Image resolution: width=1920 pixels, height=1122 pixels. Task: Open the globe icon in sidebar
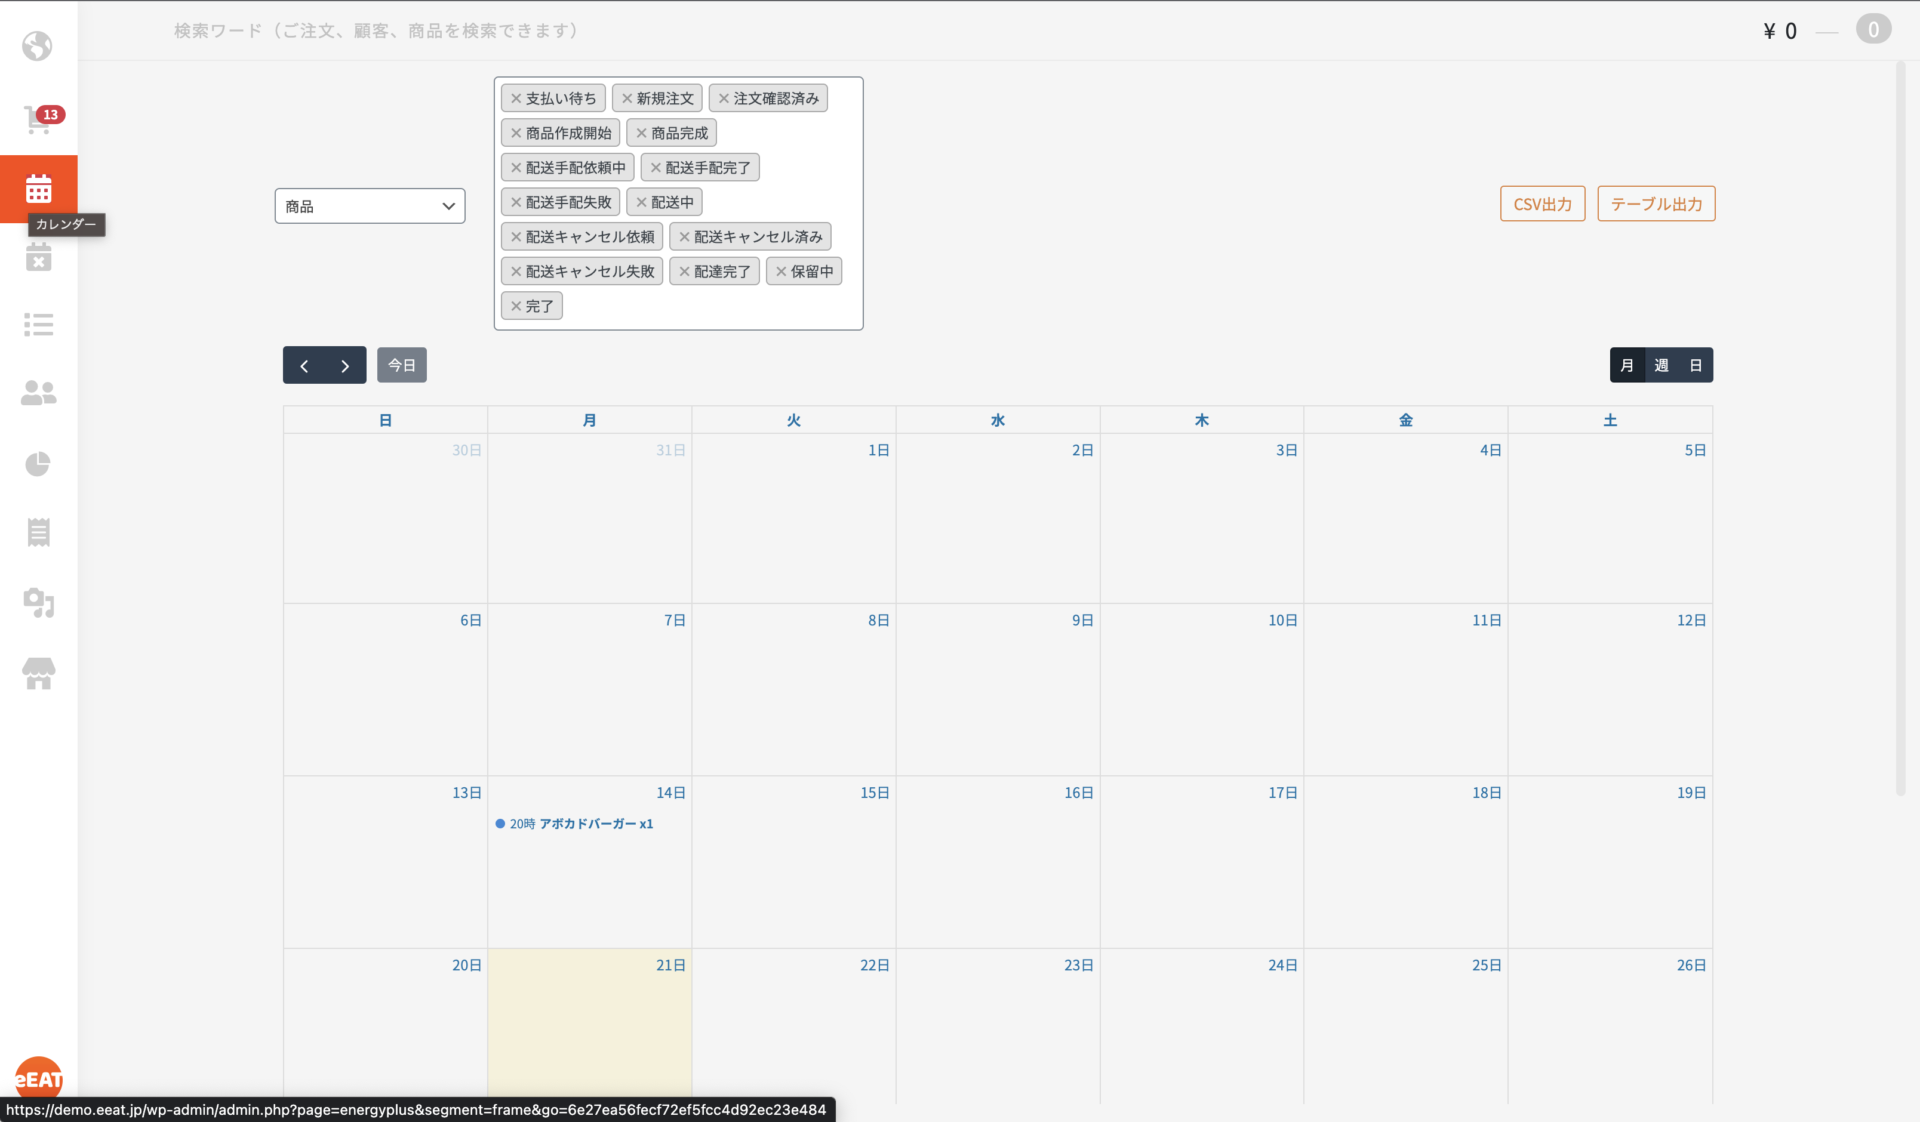tap(38, 46)
